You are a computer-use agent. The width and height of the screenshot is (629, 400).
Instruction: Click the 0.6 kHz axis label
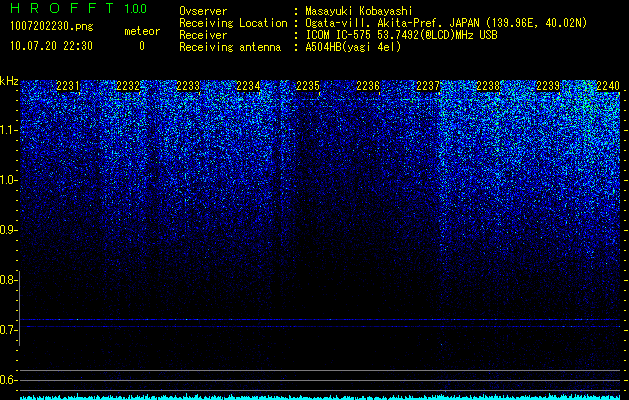pyautogui.click(x=8, y=380)
